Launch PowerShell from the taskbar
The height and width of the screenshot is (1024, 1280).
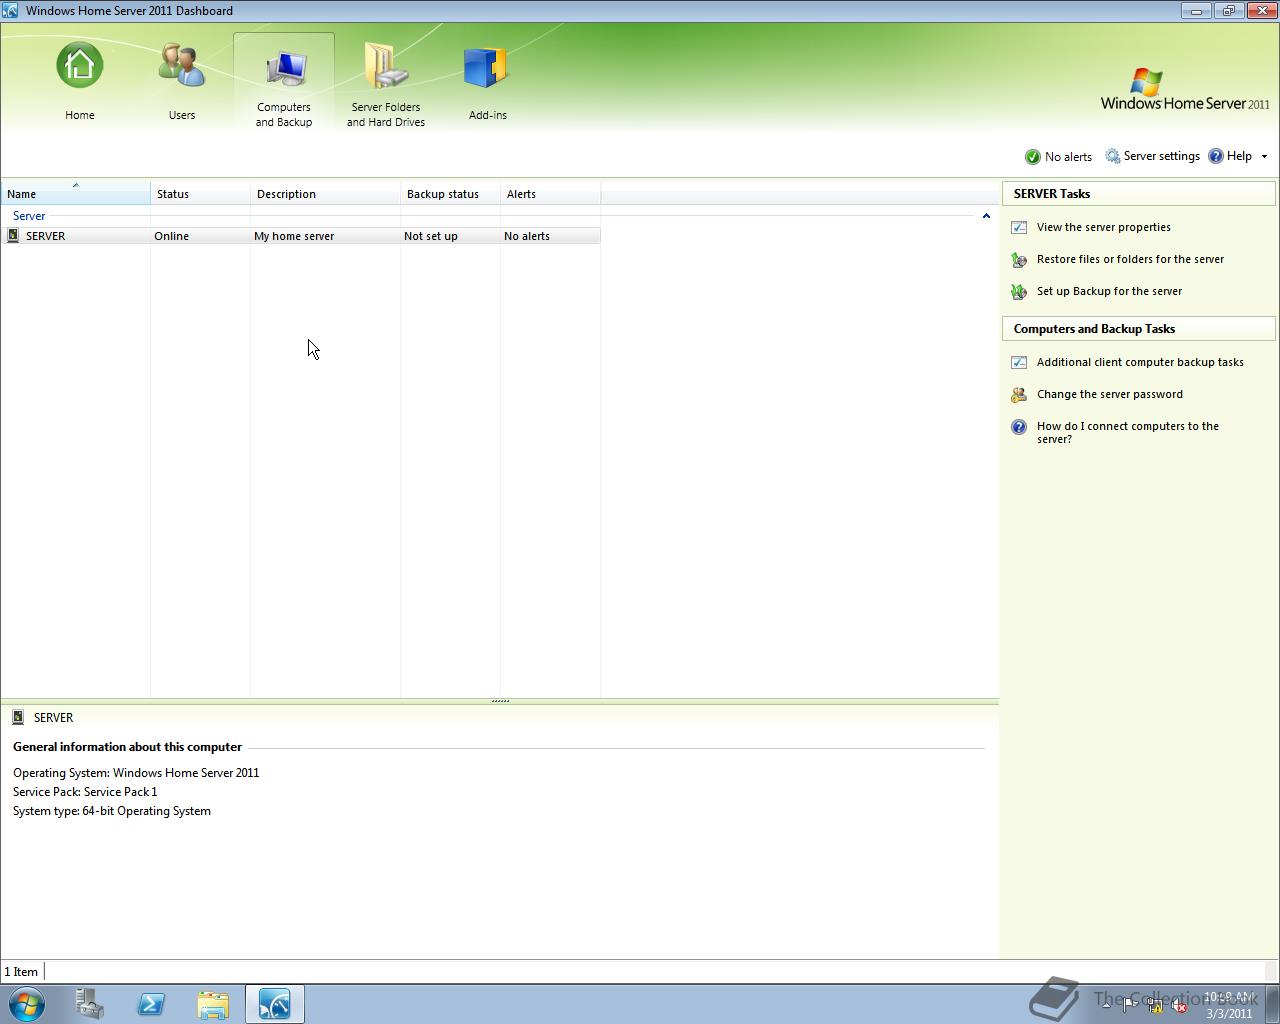(x=151, y=1004)
